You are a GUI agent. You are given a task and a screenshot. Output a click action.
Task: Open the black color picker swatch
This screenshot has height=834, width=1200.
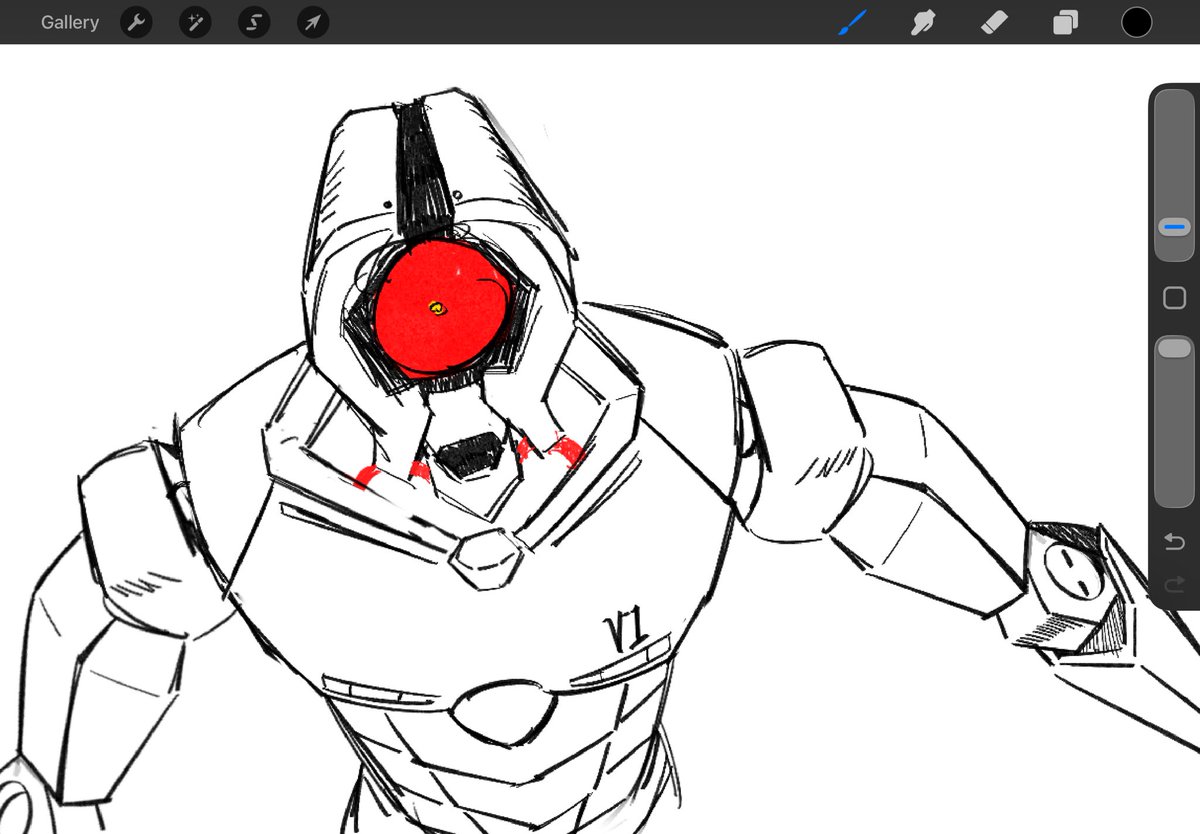coord(1136,22)
